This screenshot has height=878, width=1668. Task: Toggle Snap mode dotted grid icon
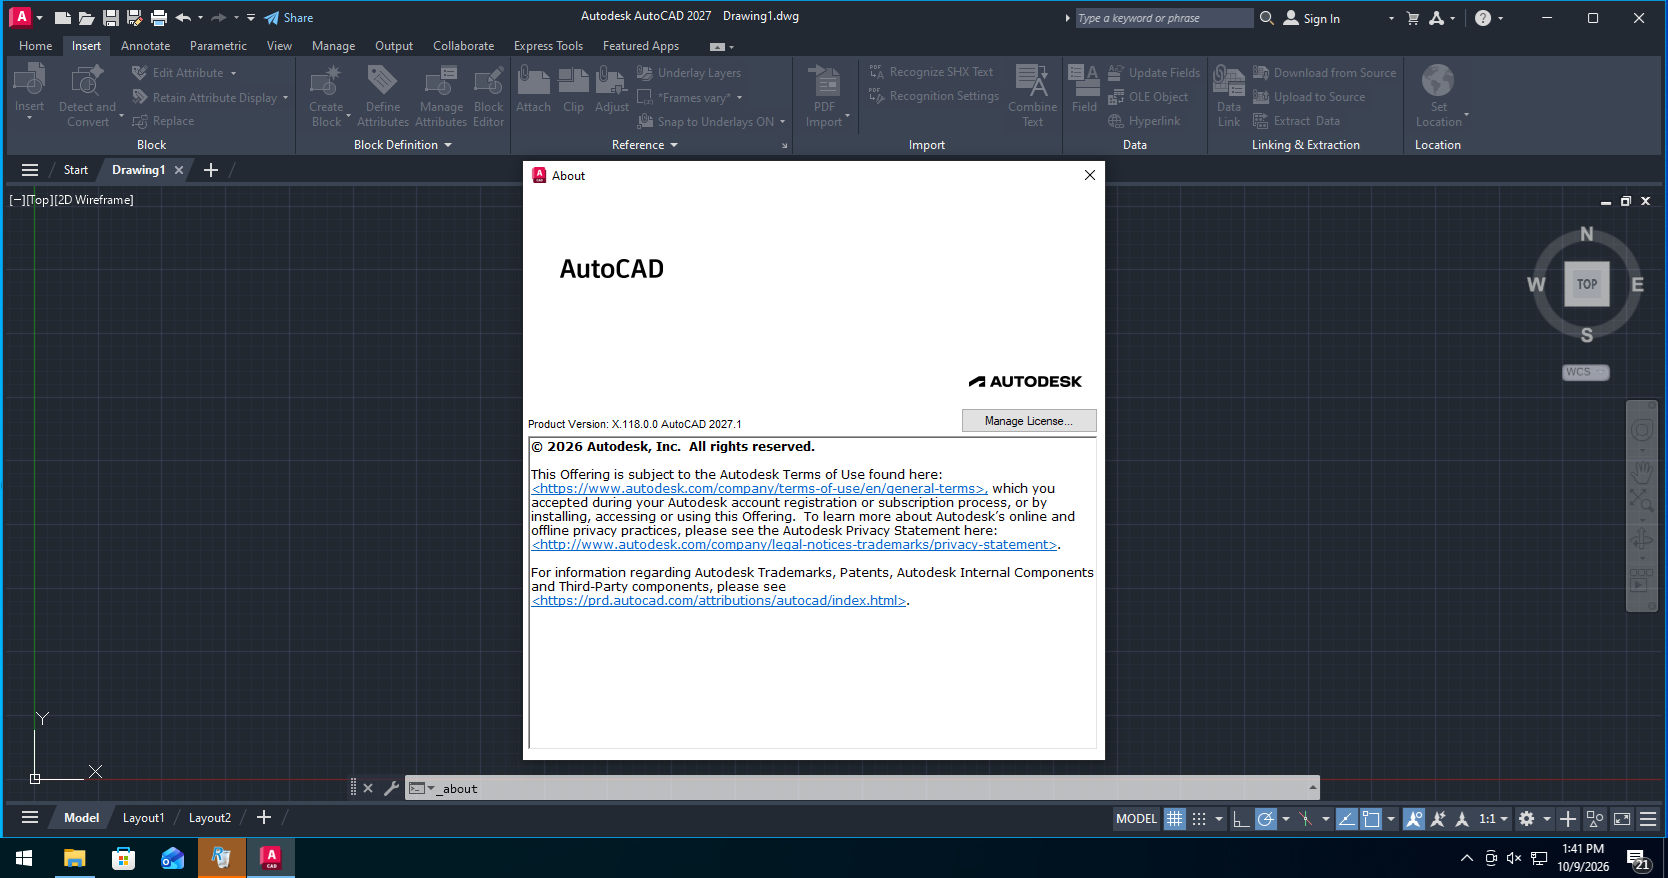(1199, 819)
